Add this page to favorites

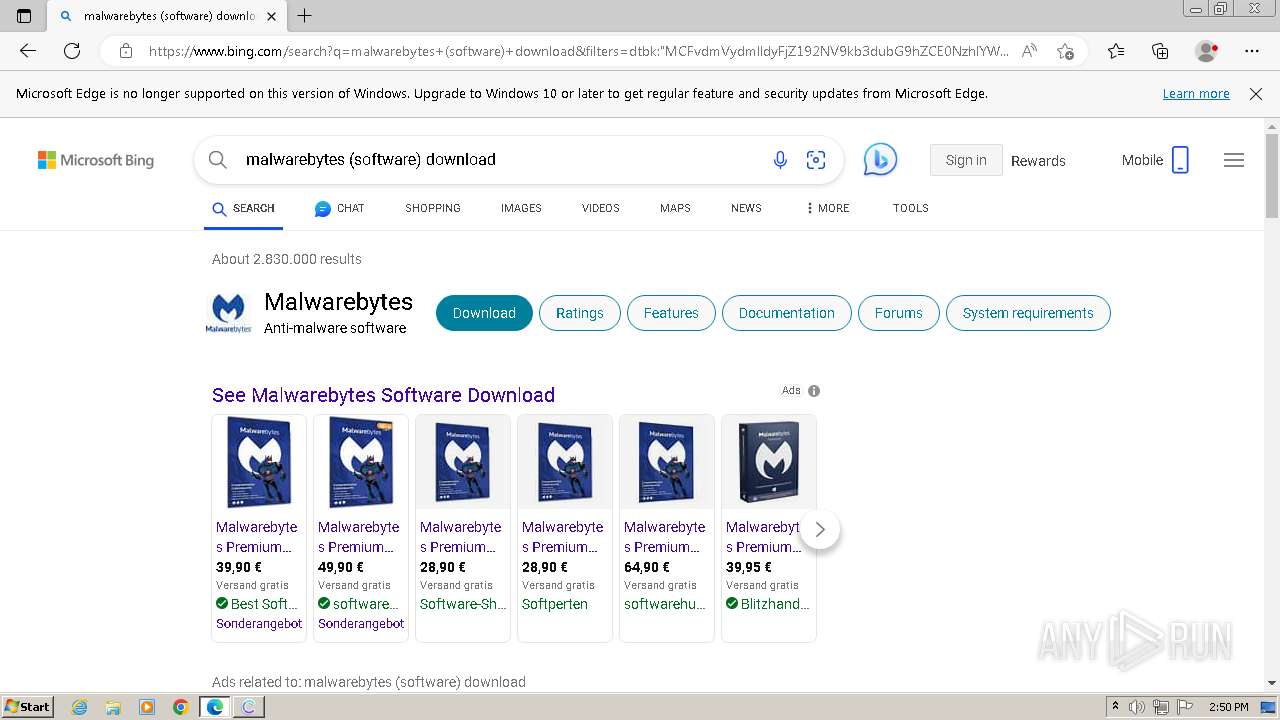coord(1065,50)
